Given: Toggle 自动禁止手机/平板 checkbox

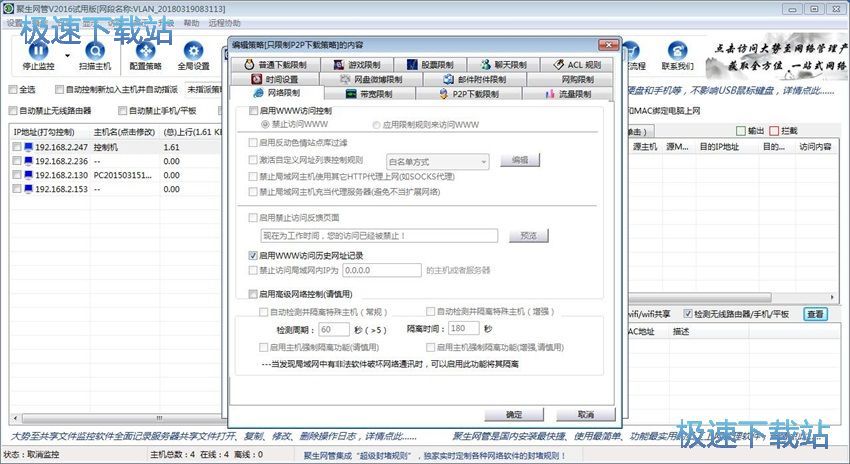Looking at the screenshot, I should tap(123, 111).
